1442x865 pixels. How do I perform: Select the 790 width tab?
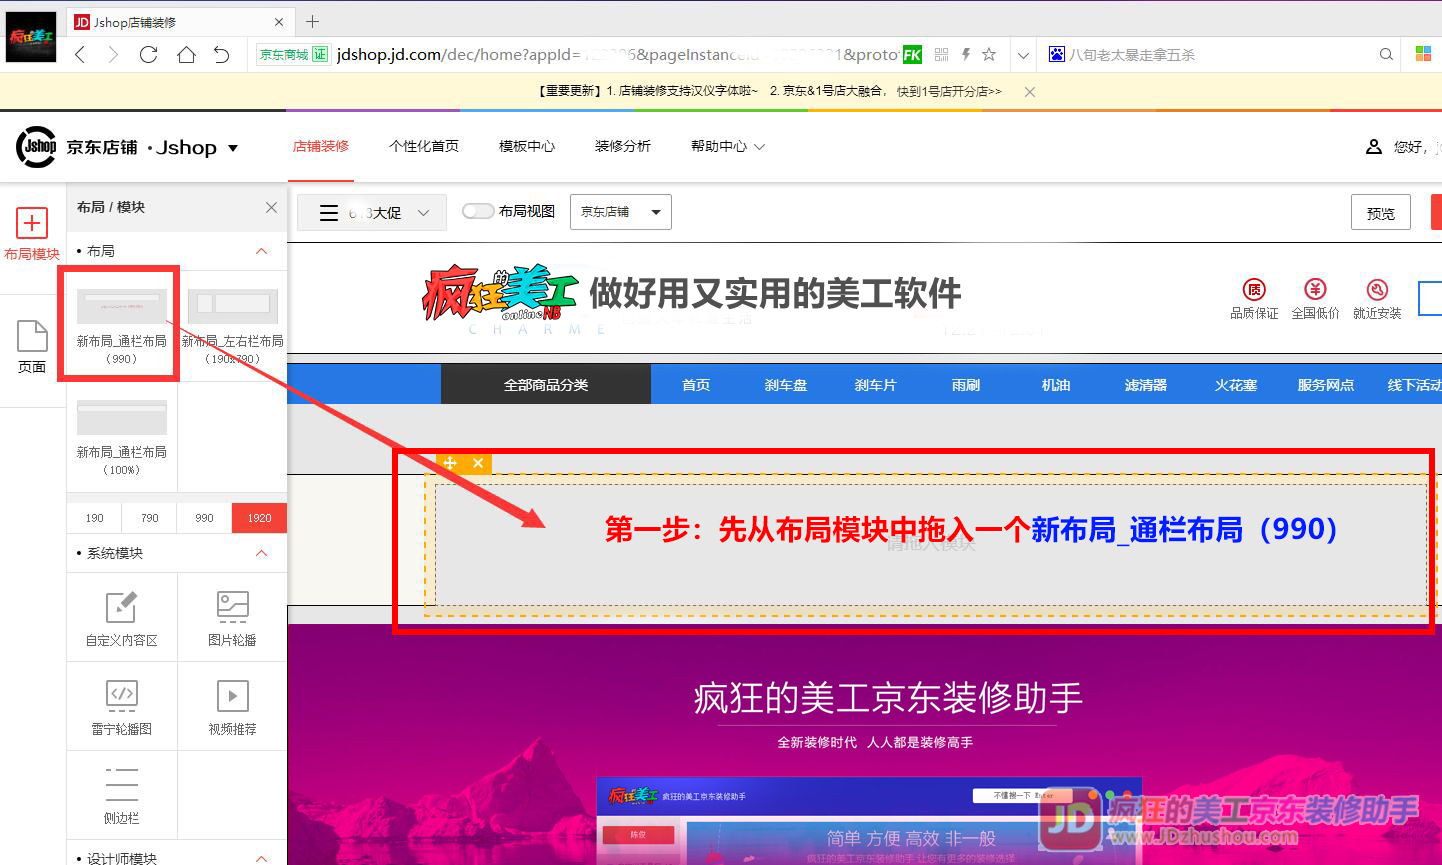pos(150,518)
